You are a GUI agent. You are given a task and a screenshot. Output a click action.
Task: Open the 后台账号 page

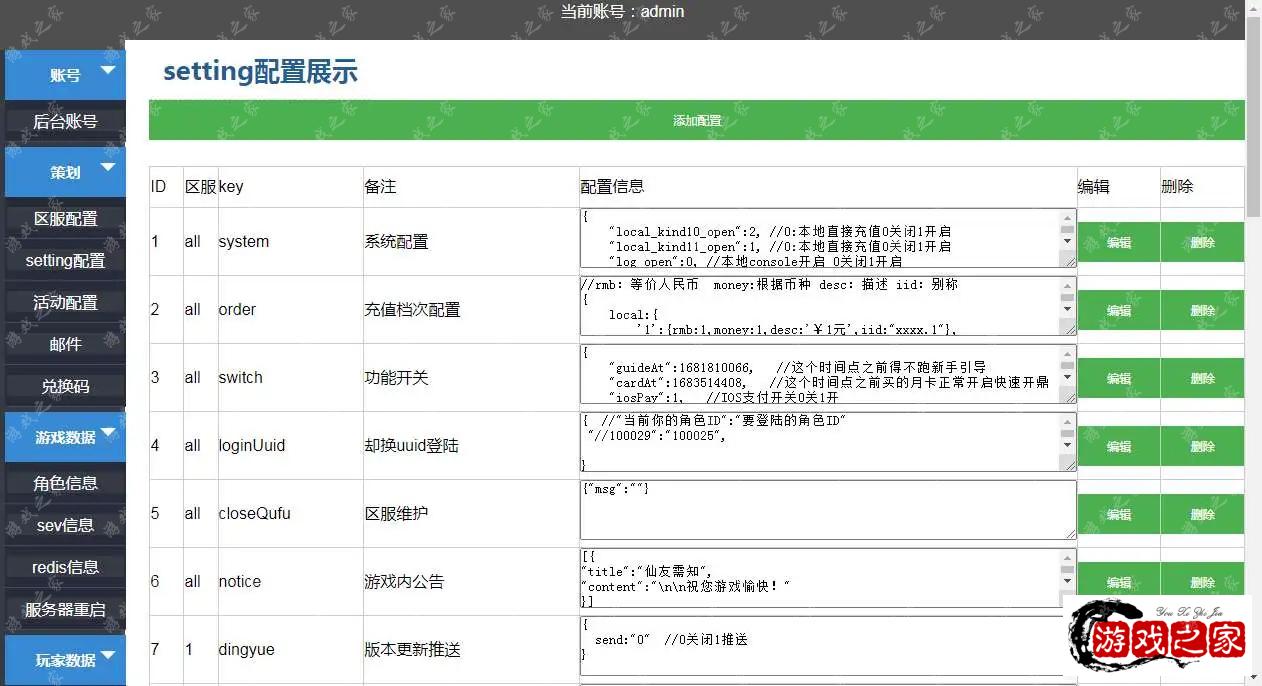pos(64,119)
